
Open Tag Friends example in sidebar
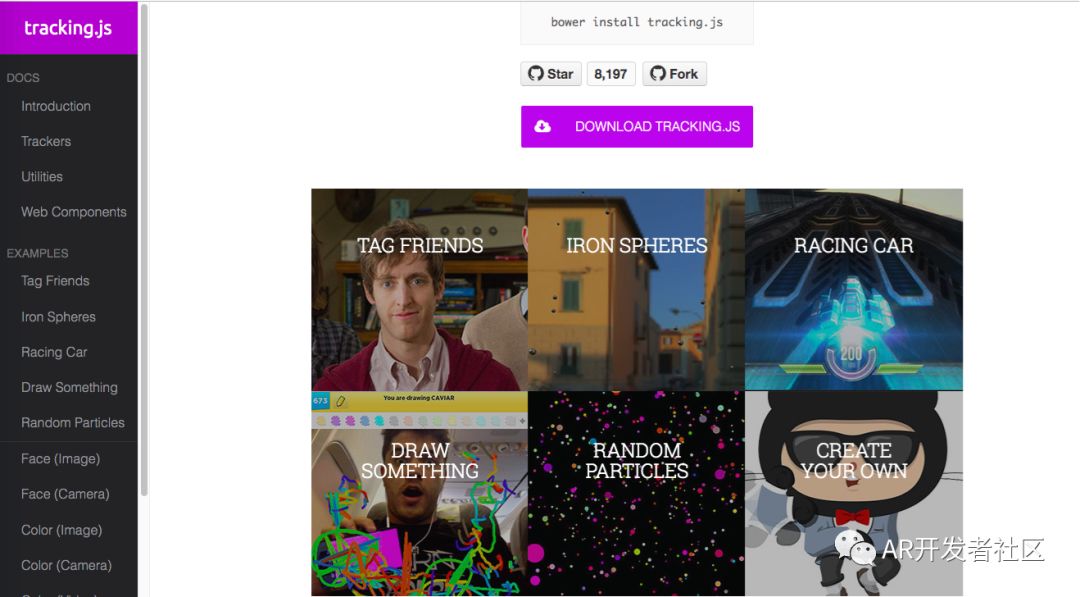tap(55, 281)
